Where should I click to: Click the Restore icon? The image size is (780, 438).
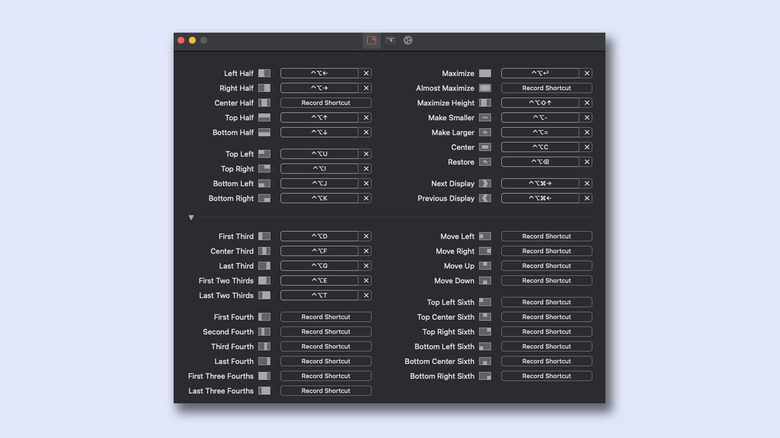(x=485, y=162)
